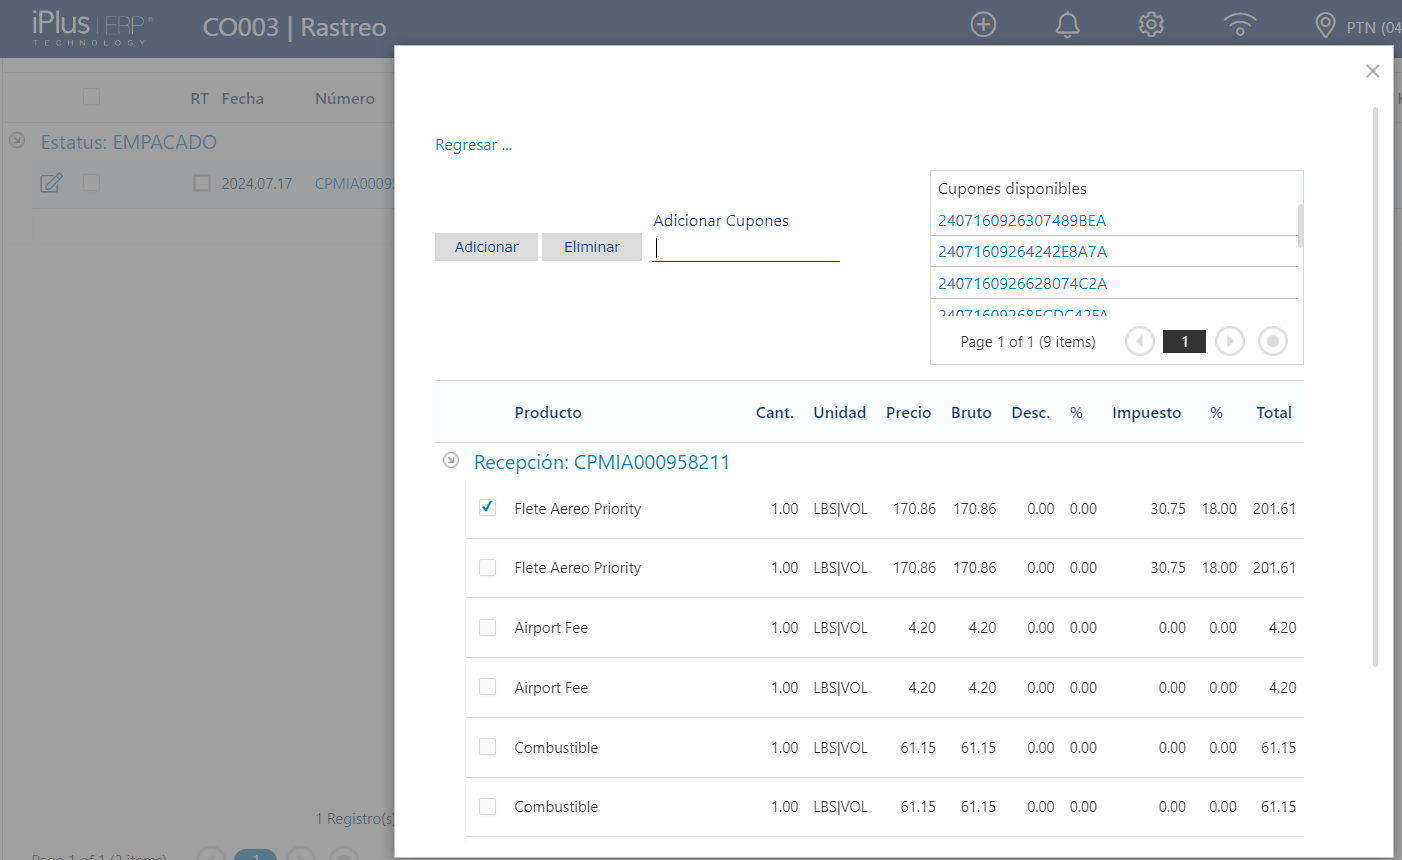Click the CO003 | Rastreo page title
1402x860 pixels.
[x=294, y=27]
